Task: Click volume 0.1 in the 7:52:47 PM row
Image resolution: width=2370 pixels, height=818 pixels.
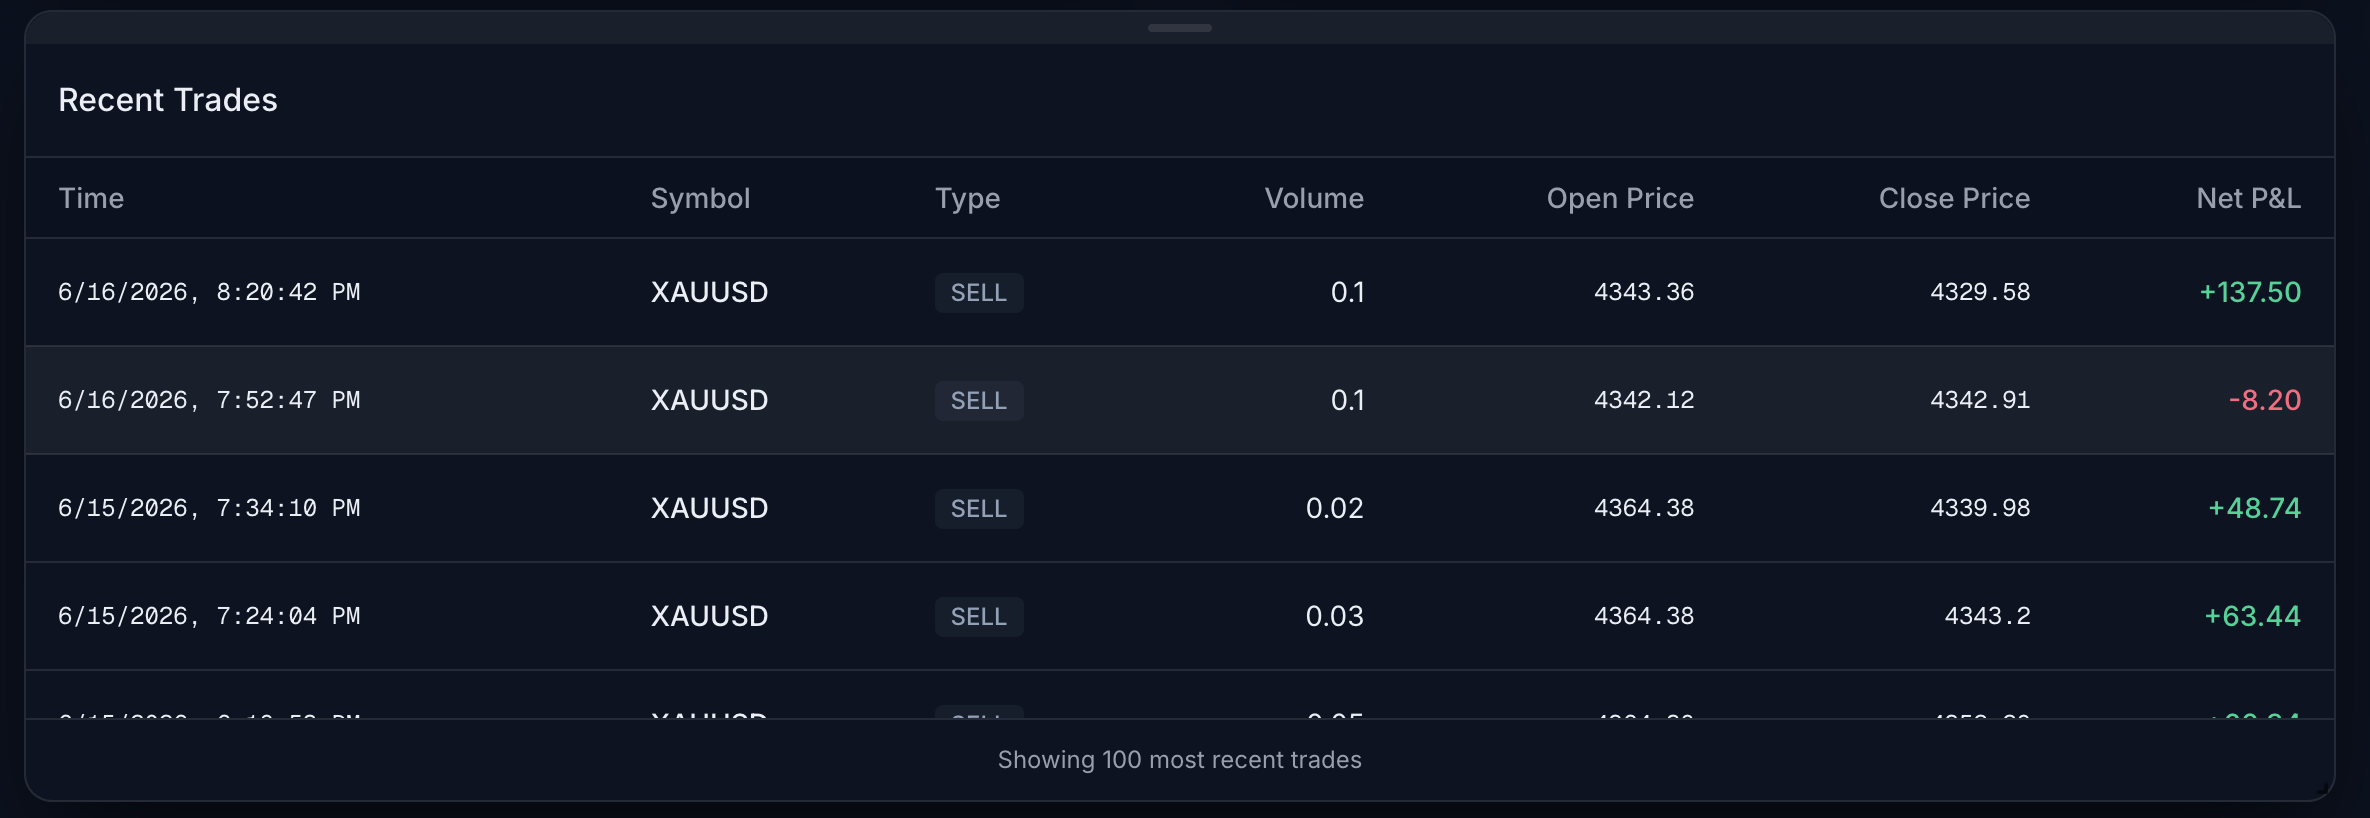Action: pyautogui.click(x=1347, y=400)
